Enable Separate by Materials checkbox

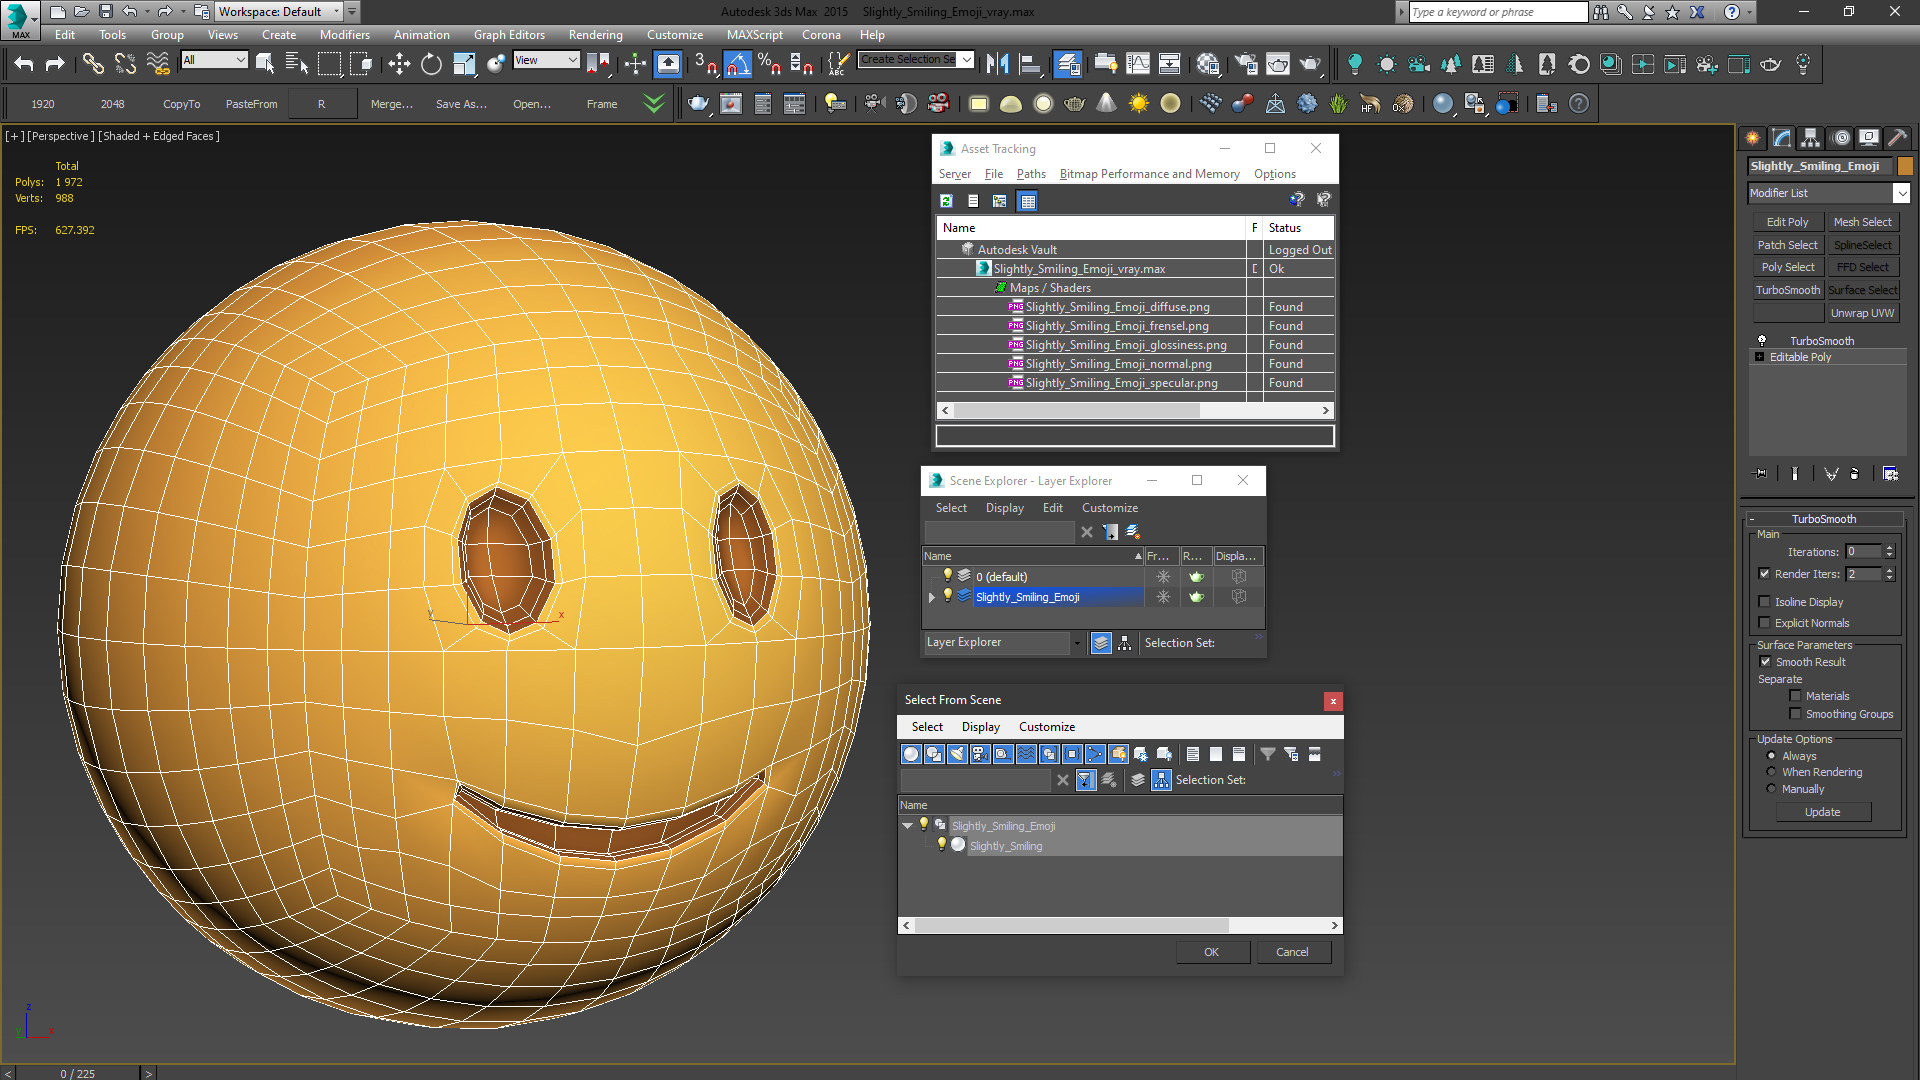[x=1795, y=696]
